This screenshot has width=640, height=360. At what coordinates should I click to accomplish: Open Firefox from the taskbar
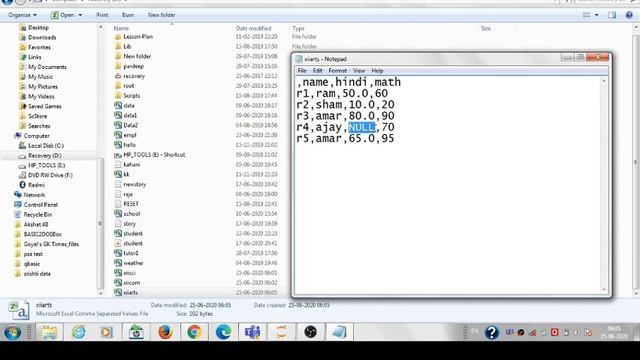pos(165,332)
